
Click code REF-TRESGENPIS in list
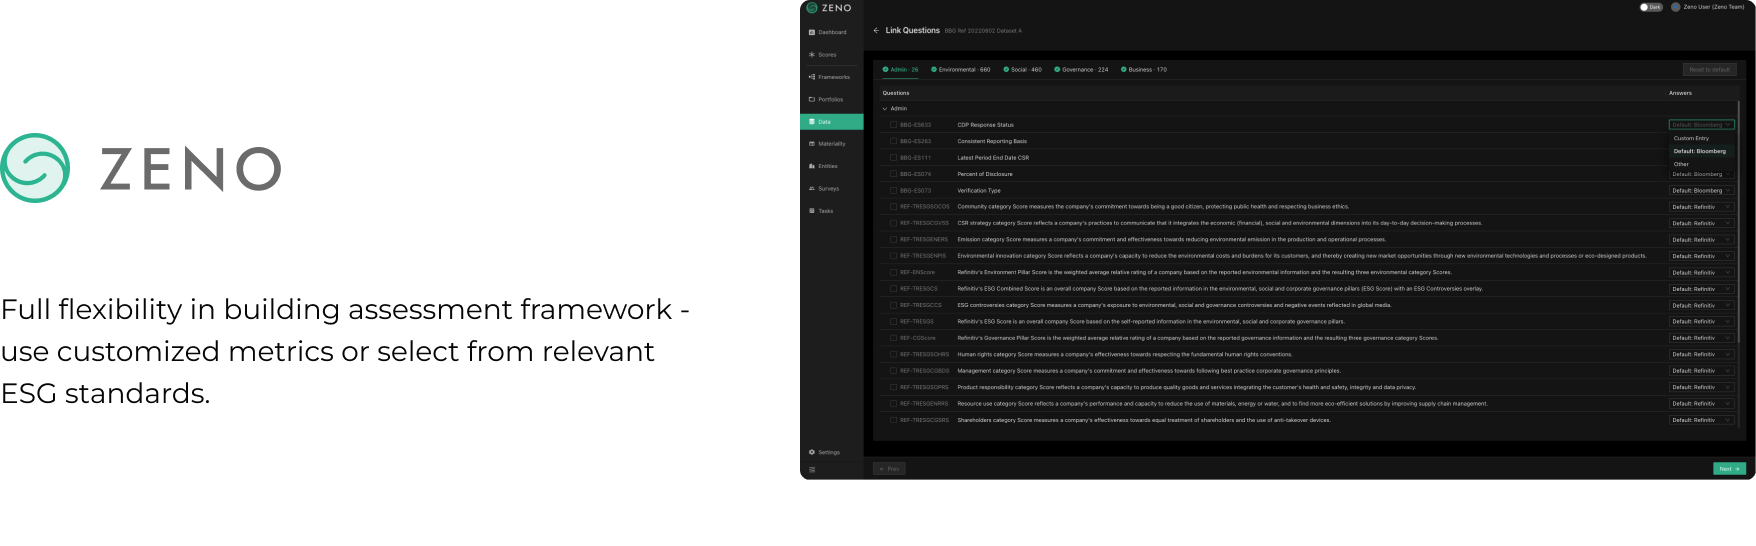click(x=923, y=256)
